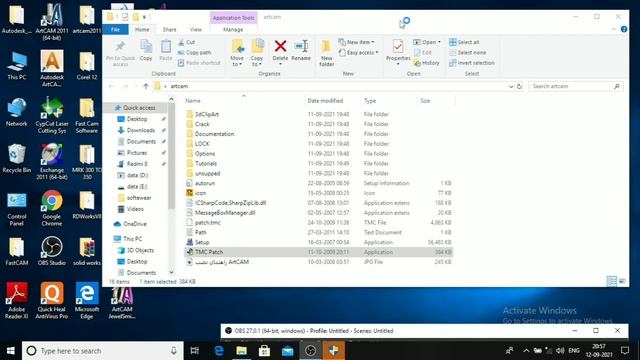This screenshot has width=640, height=360.
Task: Open New item dropdown
Action: tap(356, 42)
